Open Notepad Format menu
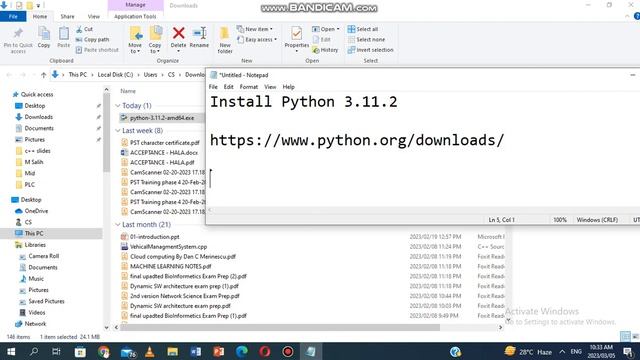This screenshot has width=640, height=360. [x=249, y=87]
